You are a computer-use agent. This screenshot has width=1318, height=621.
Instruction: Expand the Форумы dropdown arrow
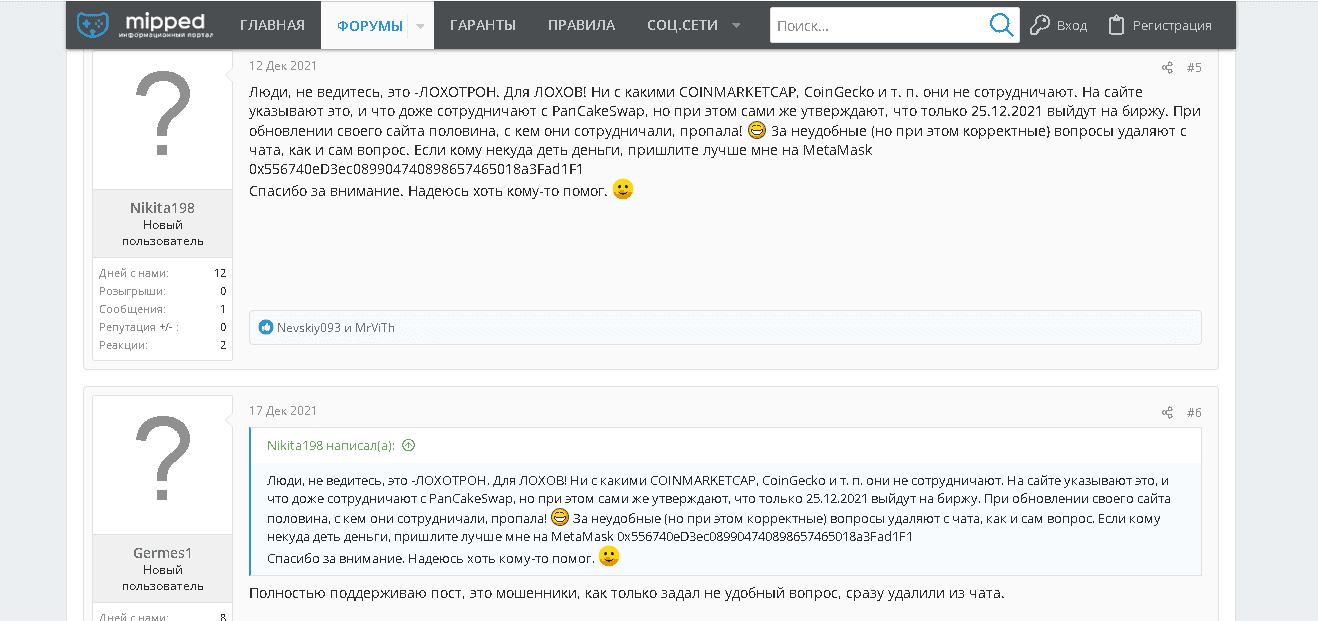click(420, 26)
